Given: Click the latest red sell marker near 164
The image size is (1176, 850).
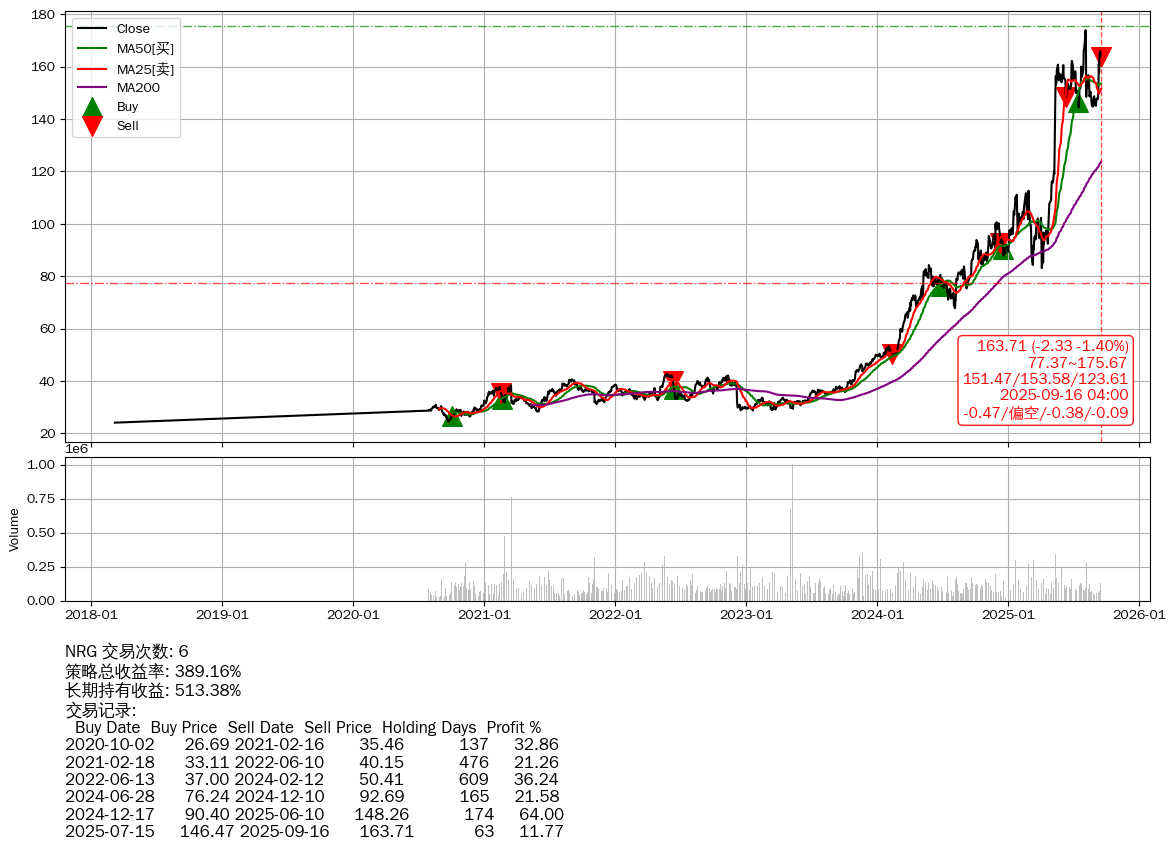Looking at the screenshot, I should (x=1101, y=57).
